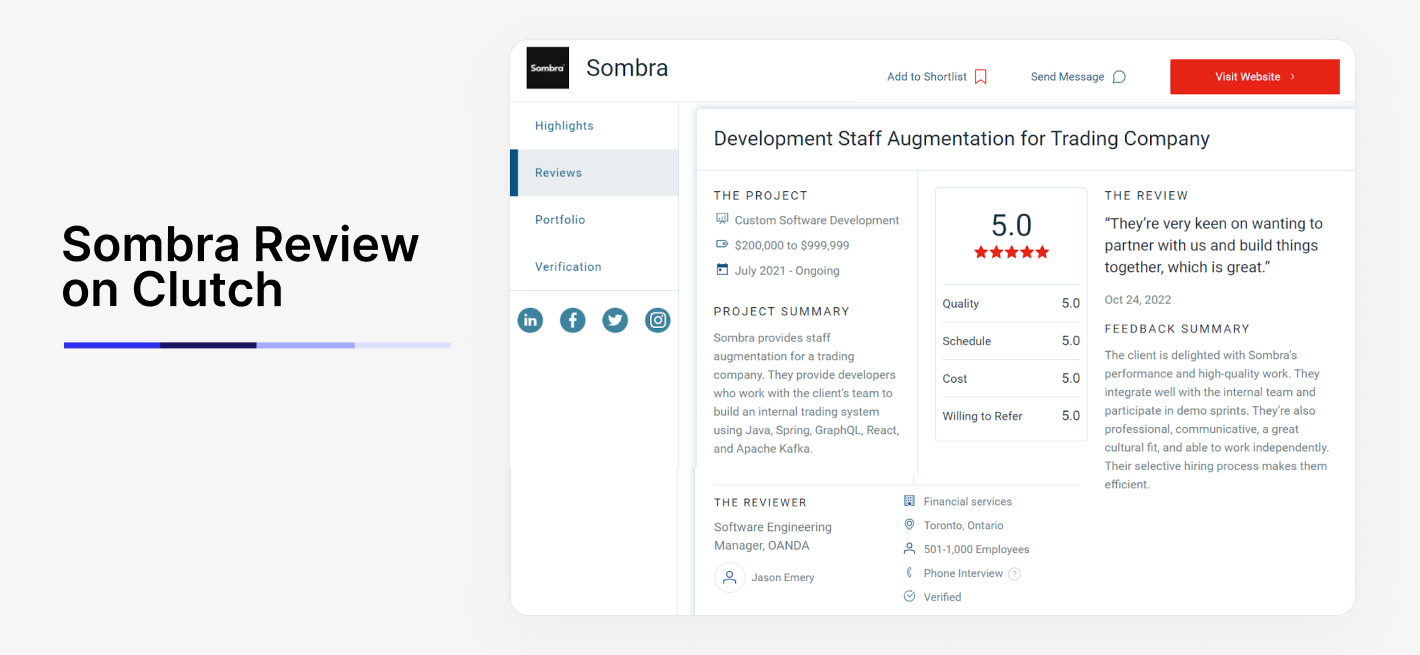This screenshot has height=655, width=1420.
Task: Click the Custom Software Development service icon
Action: [x=722, y=219]
